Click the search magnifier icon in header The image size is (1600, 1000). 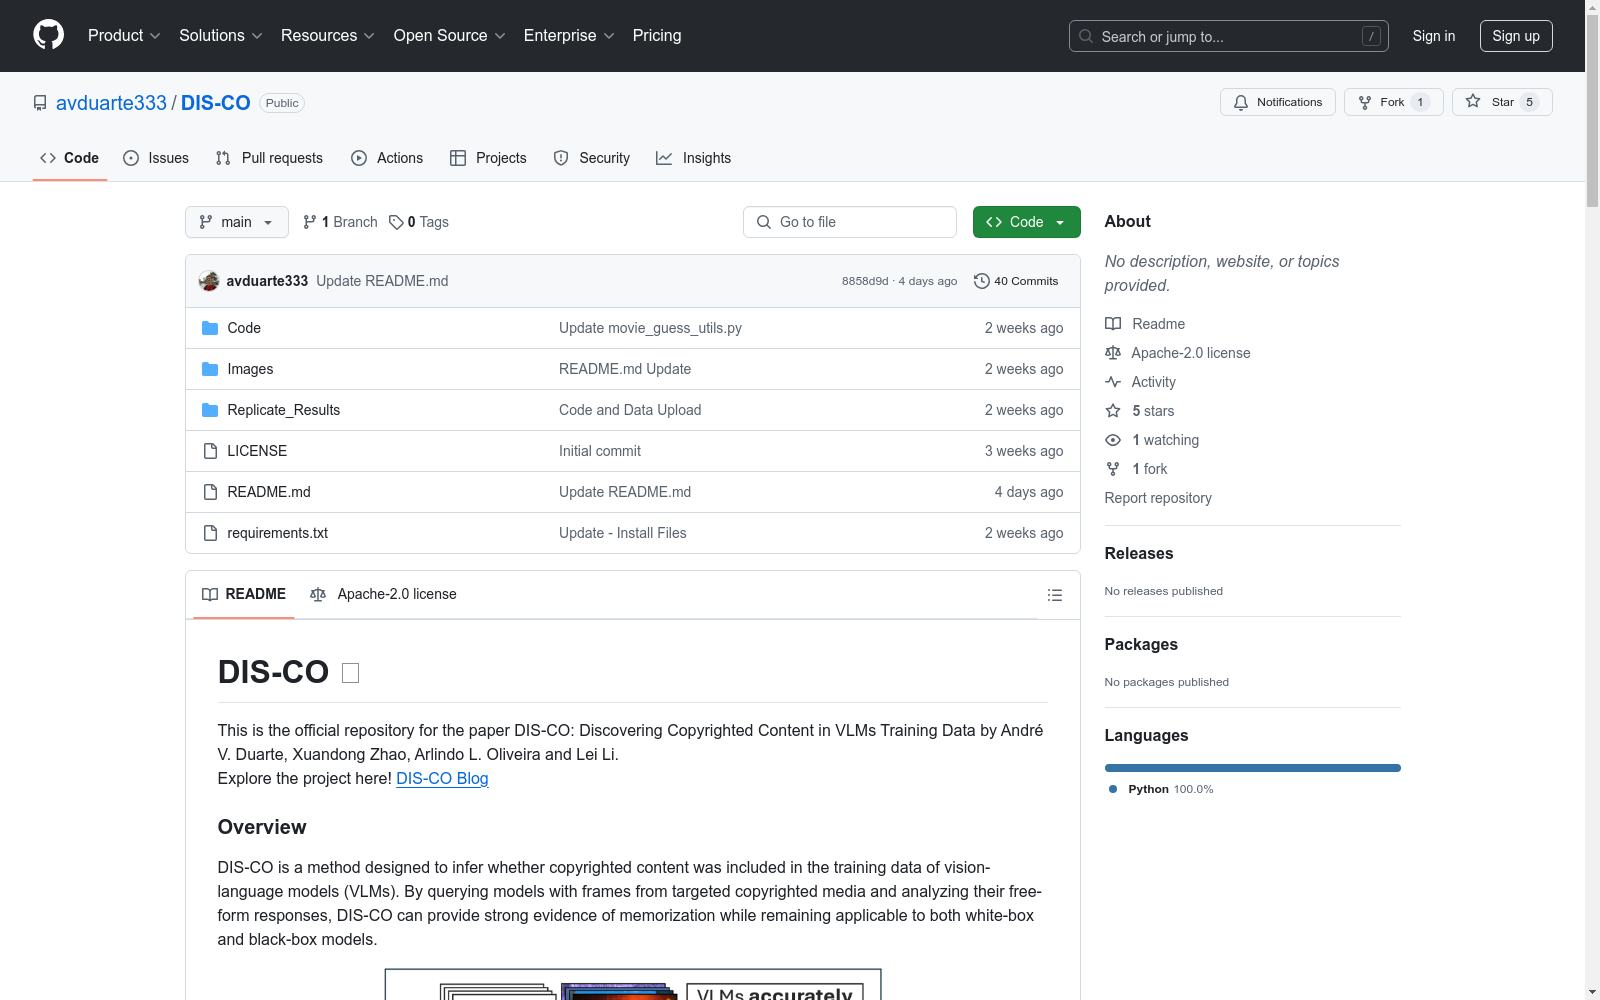coord(1086,36)
